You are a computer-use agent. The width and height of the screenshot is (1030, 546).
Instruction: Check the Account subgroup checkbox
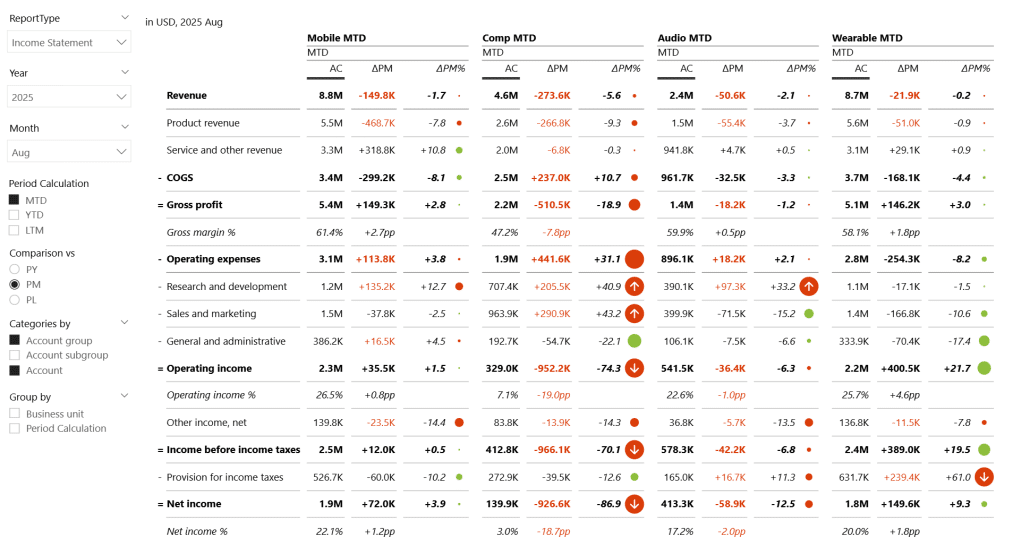(x=14, y=355)
